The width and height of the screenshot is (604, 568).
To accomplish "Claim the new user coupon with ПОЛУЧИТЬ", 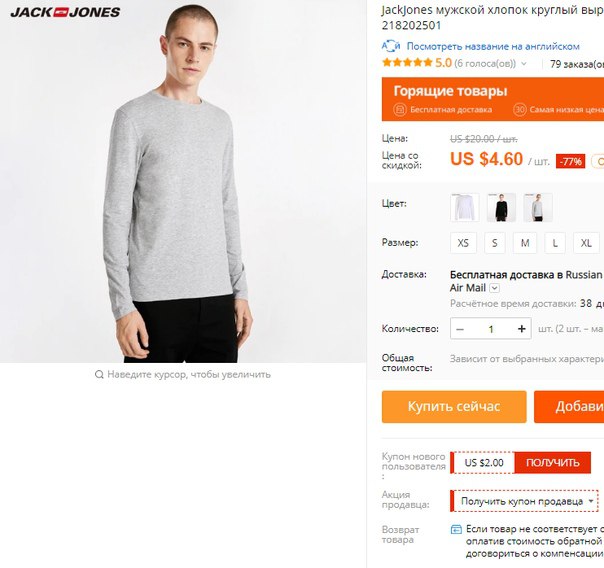I will pos(552,462).
